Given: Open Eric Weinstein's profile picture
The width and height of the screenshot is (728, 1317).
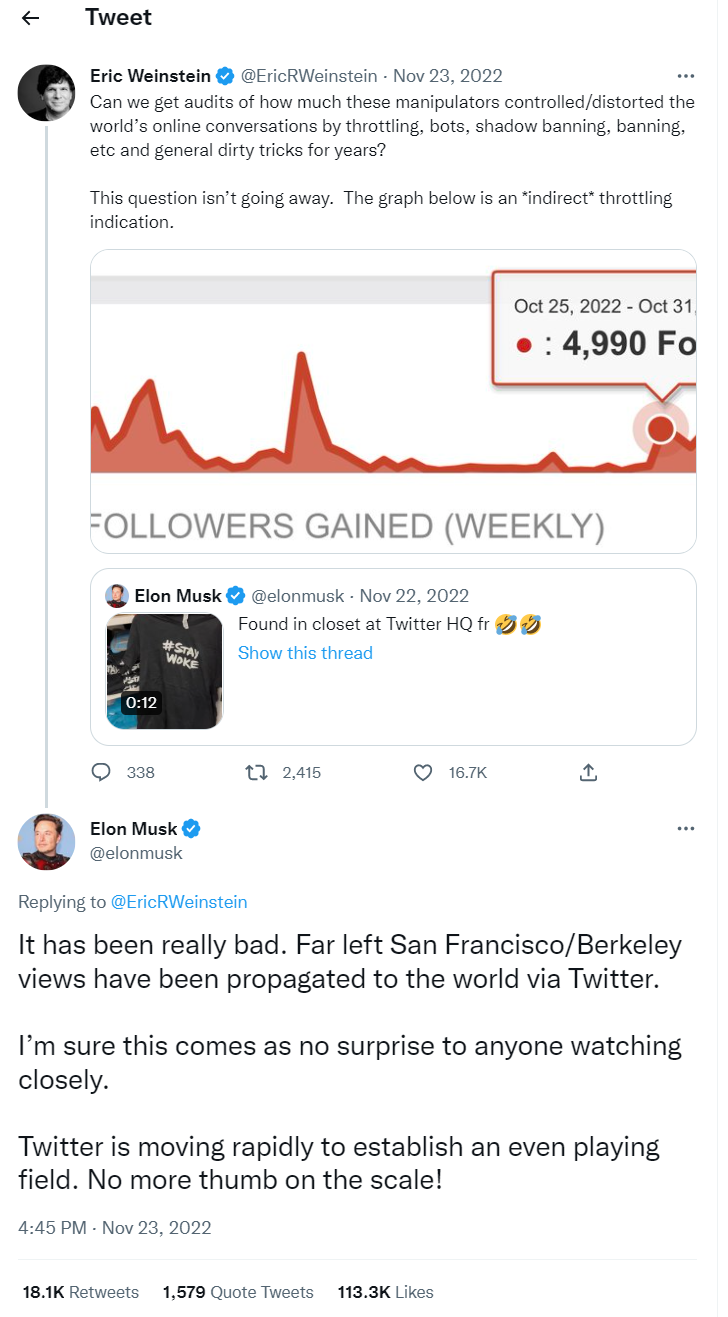Looking at the screenshot, I should (47, 93).
